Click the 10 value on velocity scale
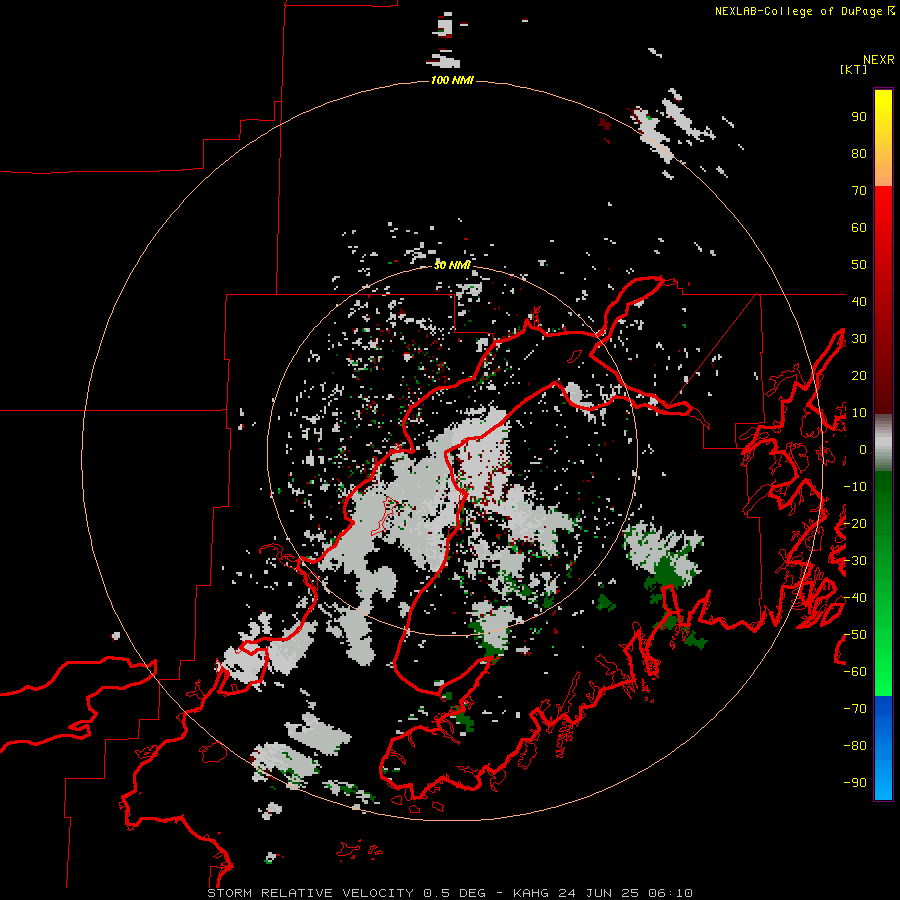 point(859,413)
